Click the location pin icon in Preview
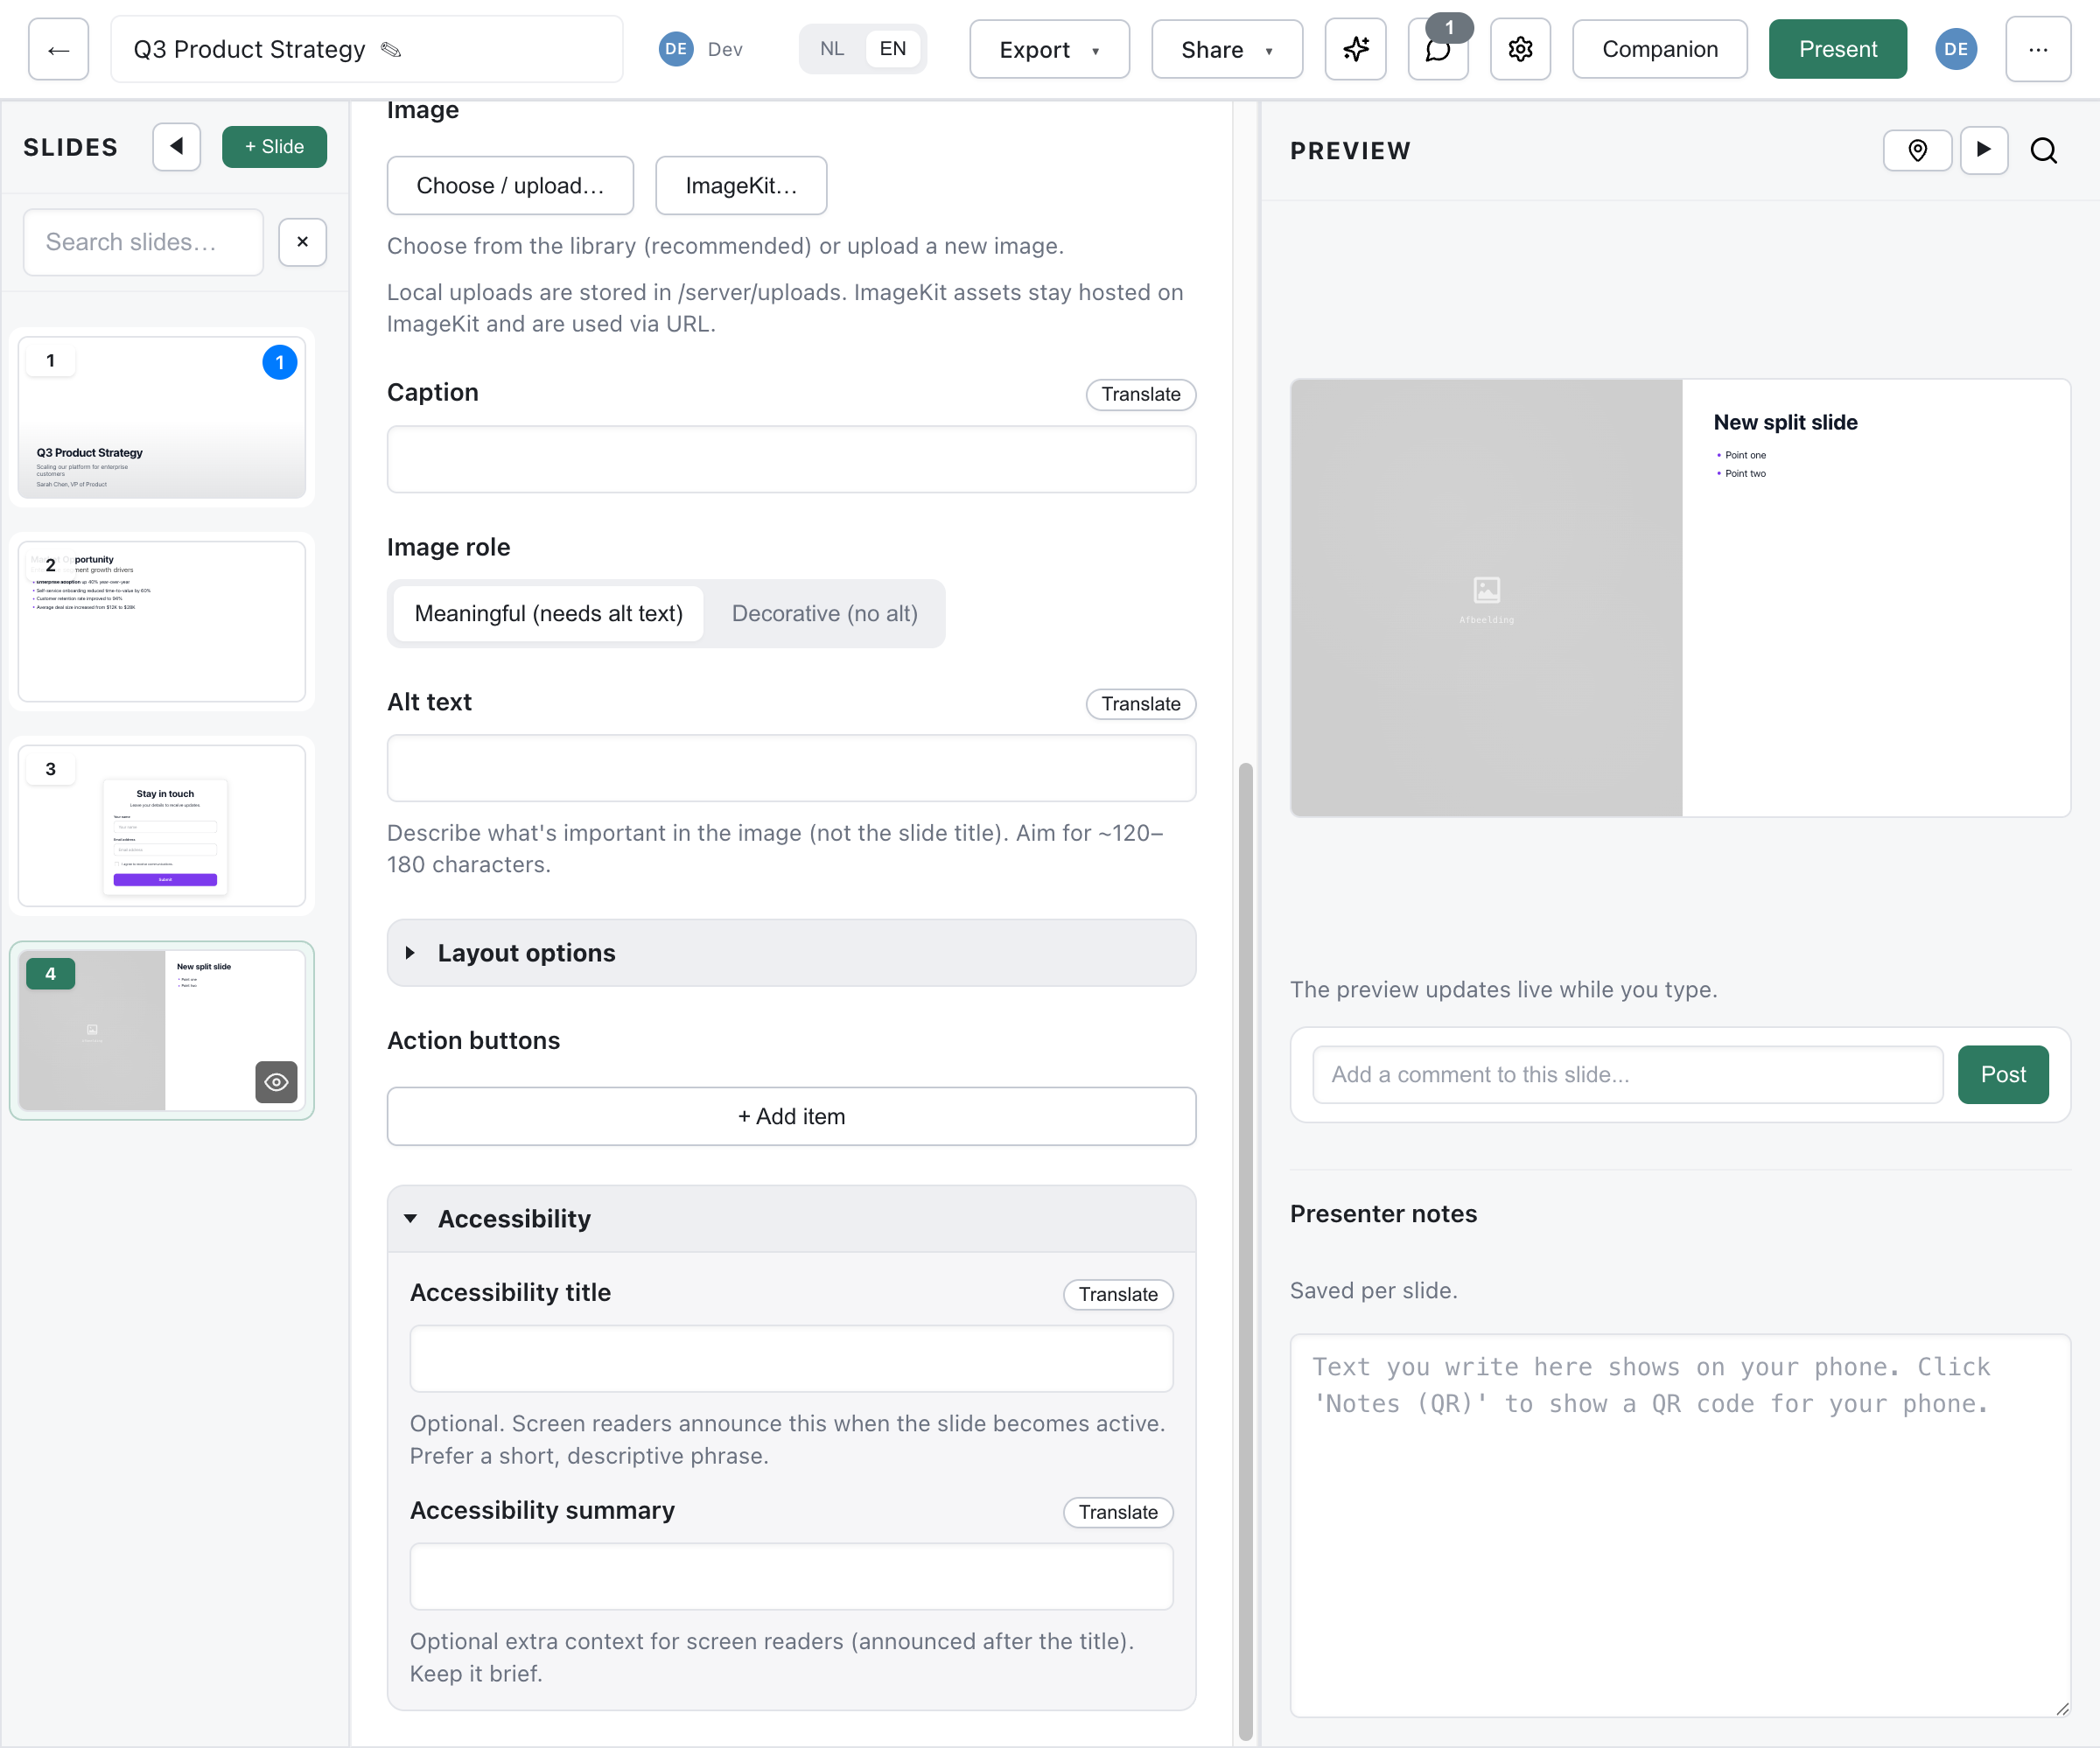This screenshot has height=1748, width=2100. pyautogui.click(x=1917, y=150)
